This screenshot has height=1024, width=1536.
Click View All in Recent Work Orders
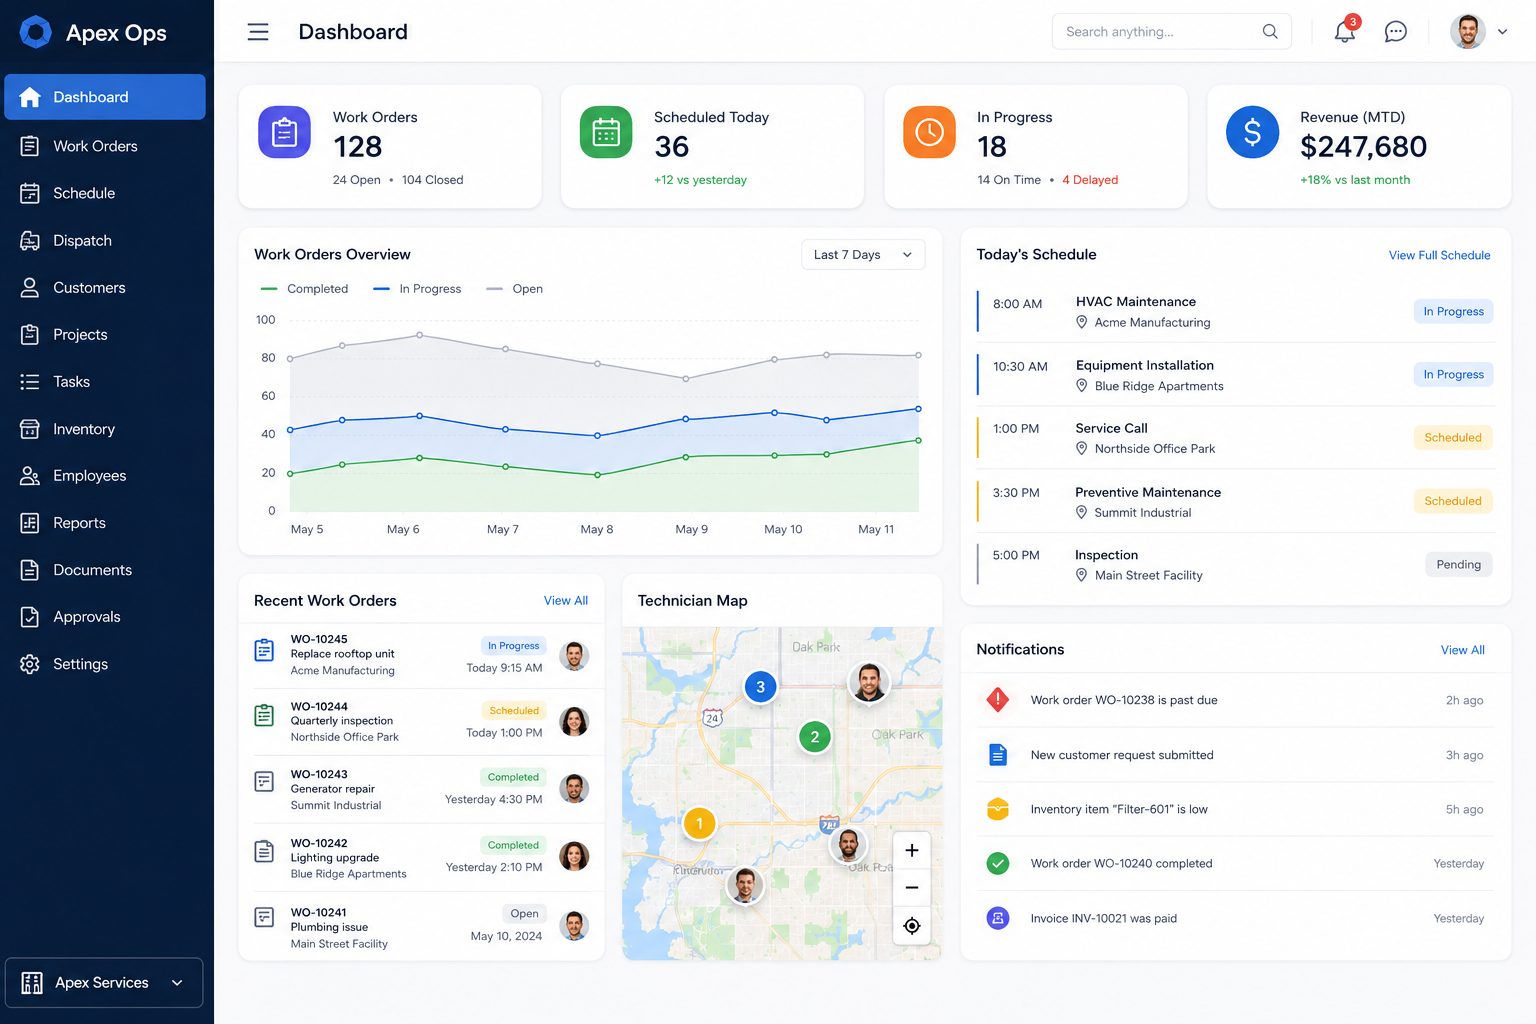tap(566, 601)
